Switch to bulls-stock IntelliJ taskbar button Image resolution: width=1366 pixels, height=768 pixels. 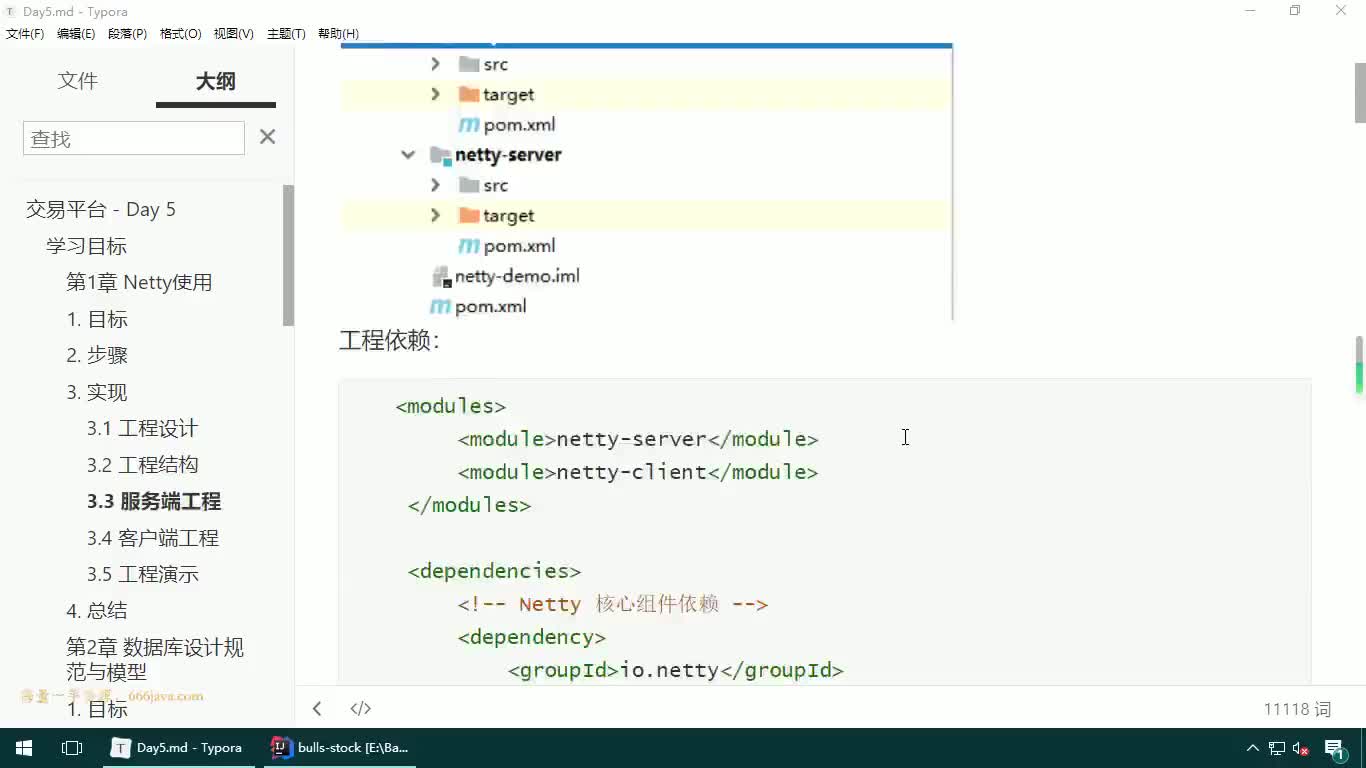[340, 747]
